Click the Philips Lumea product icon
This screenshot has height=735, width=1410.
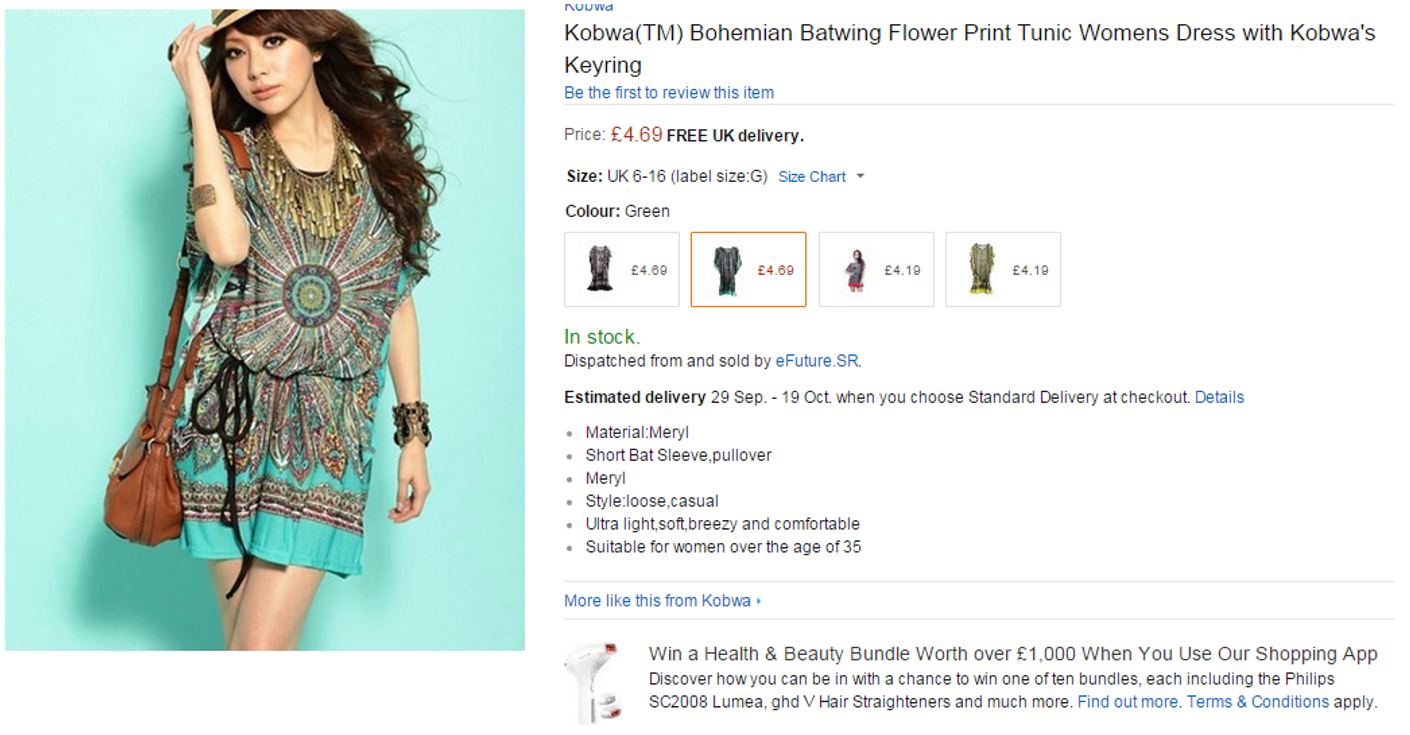click(593, 681)
